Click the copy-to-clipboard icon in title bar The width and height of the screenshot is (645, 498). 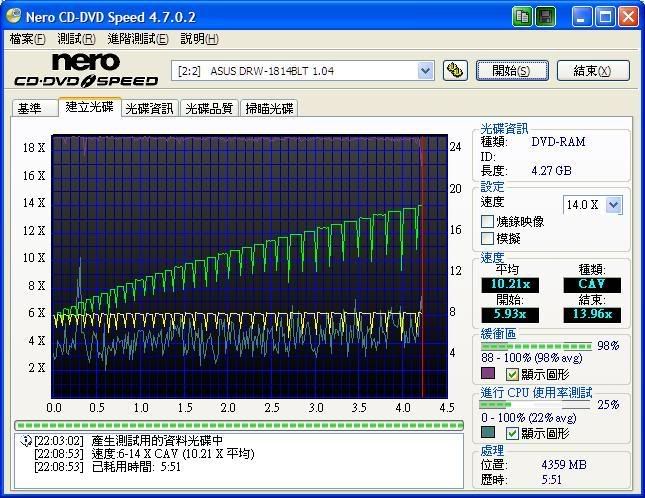point(522,17)
